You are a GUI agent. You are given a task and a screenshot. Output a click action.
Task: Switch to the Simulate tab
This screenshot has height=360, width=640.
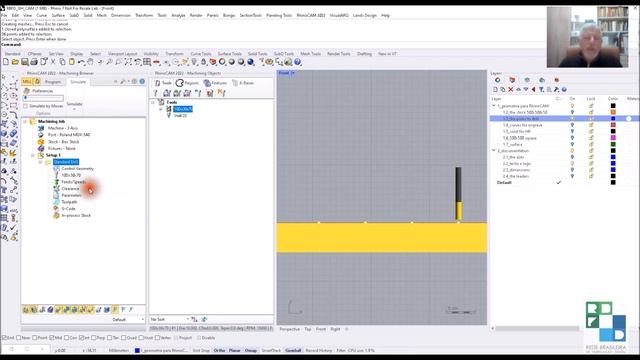78,82
